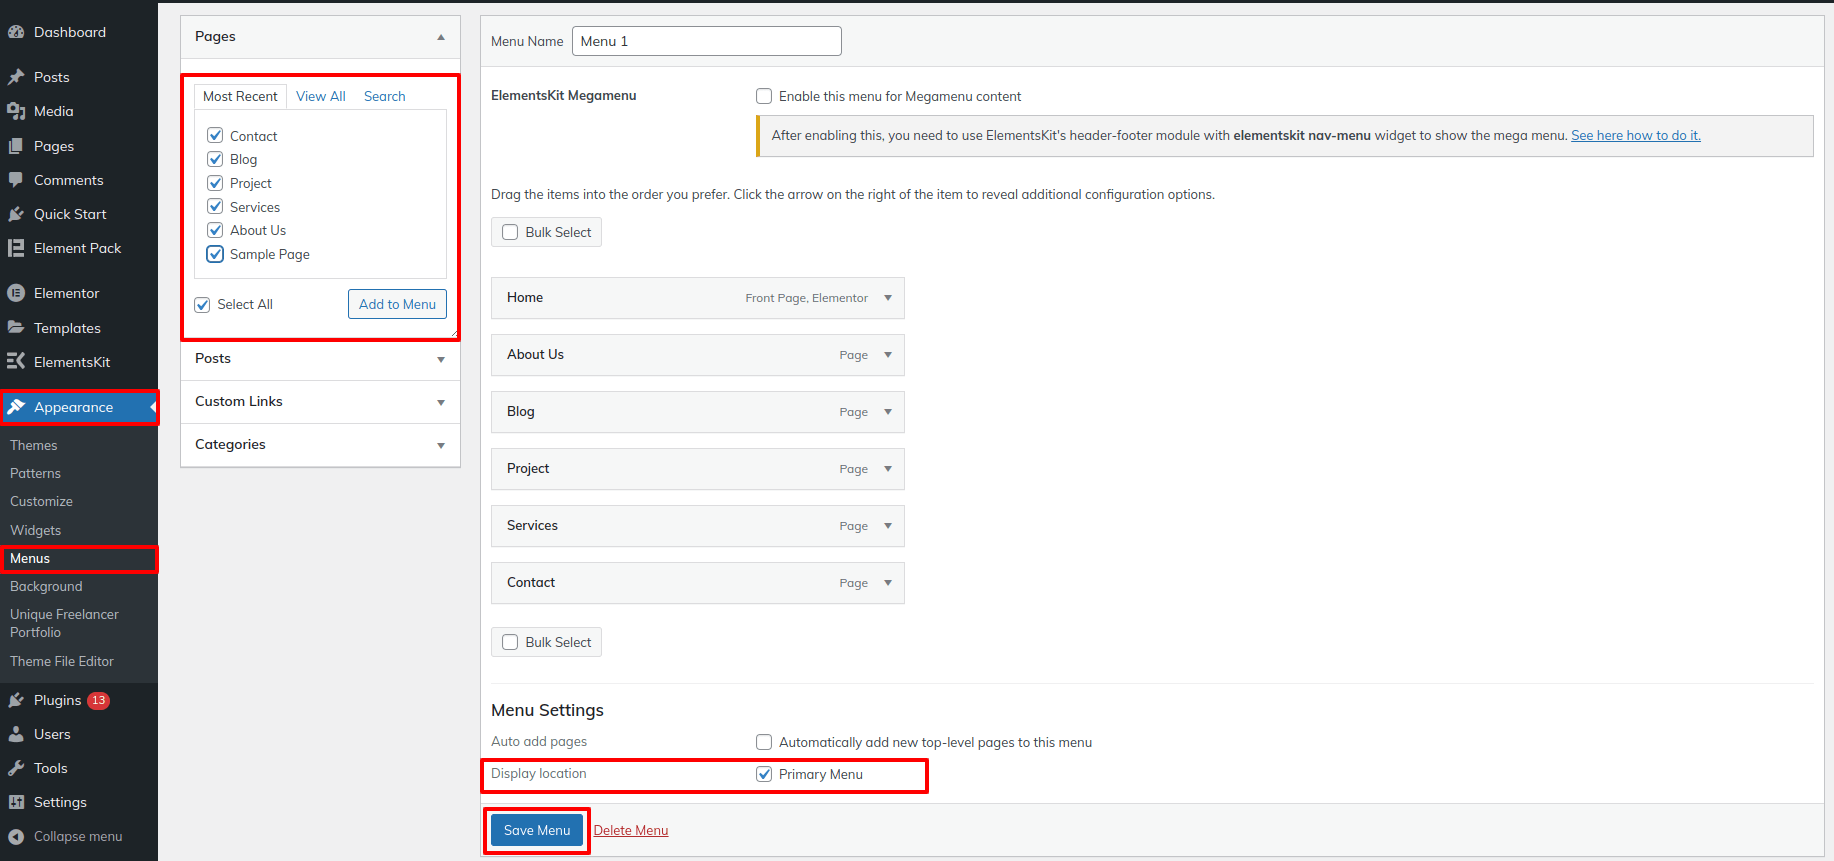Click the Comments speech bubble icon
Image resolution: width=1834 pixels, height=861 pixels.
click(16, 180)
